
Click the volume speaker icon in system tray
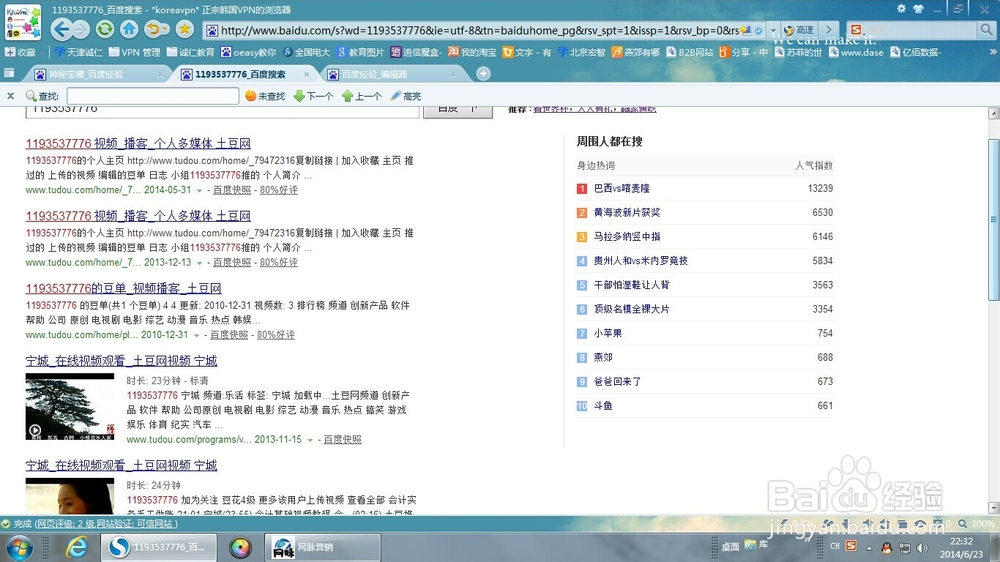[922, 547]
